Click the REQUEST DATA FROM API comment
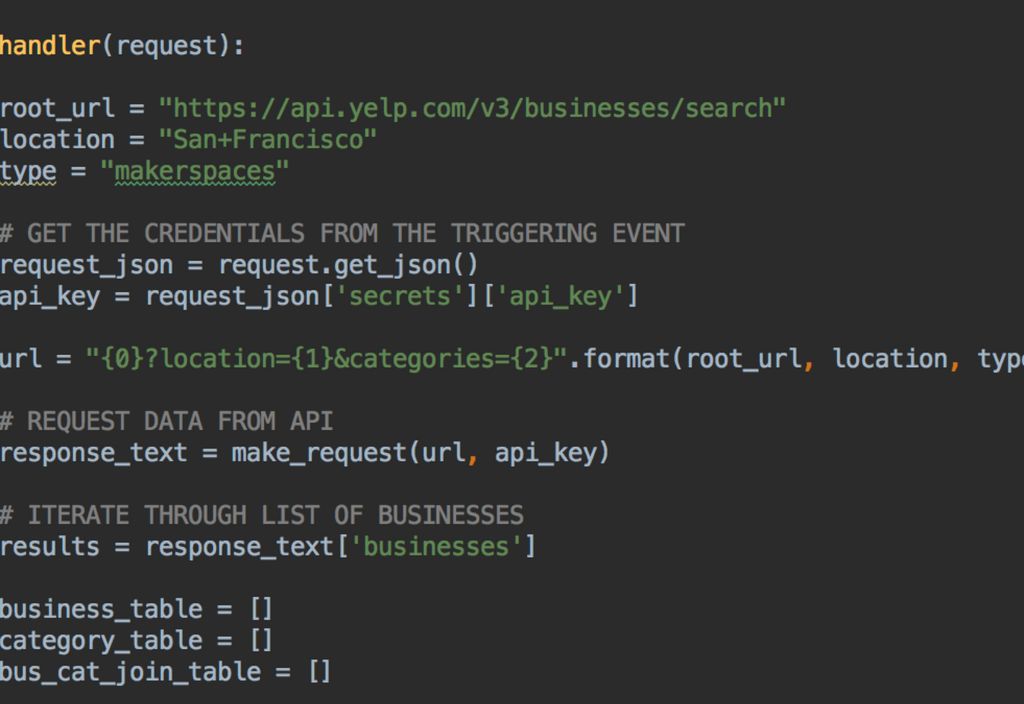Viewport: 1024px width, 704px height. pyautogui.click(x=166, y=421)
